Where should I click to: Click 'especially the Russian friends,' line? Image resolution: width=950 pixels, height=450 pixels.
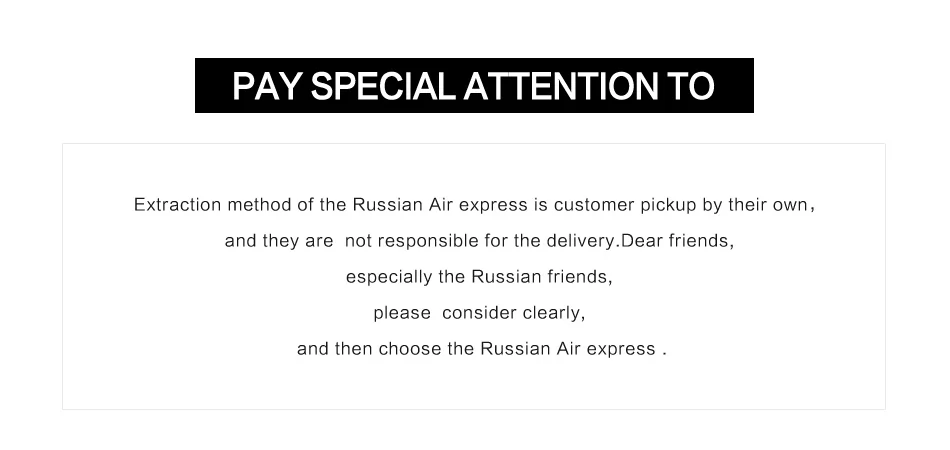coord(479,277)
